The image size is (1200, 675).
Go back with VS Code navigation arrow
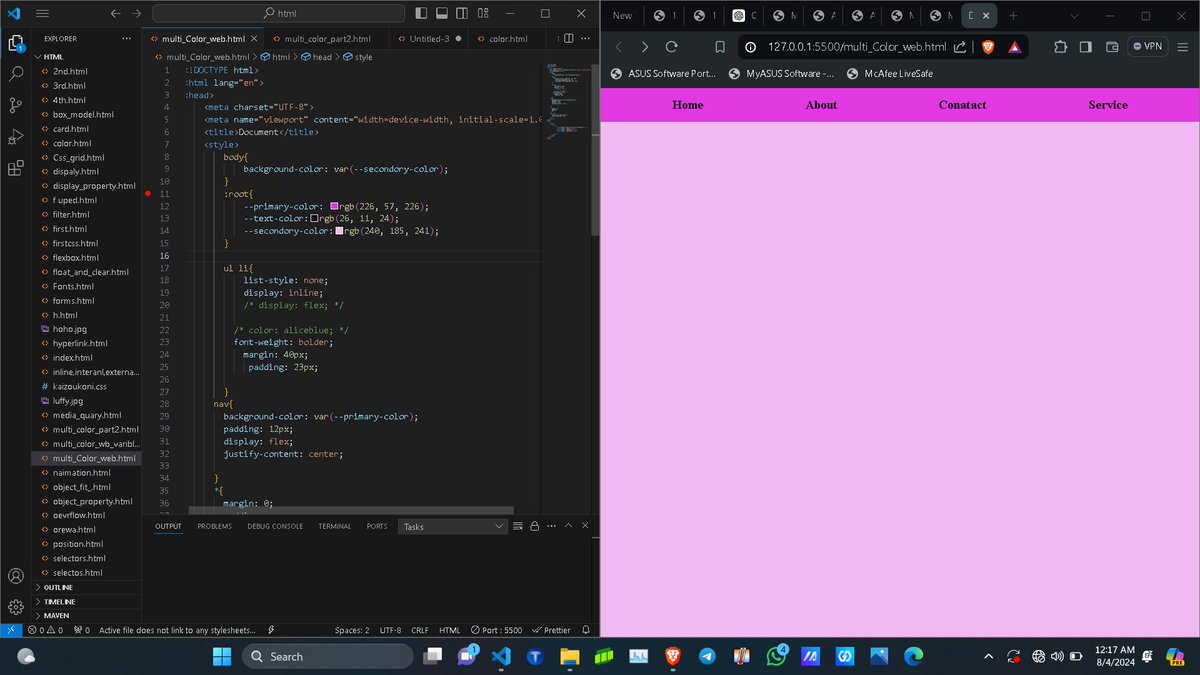115,14
